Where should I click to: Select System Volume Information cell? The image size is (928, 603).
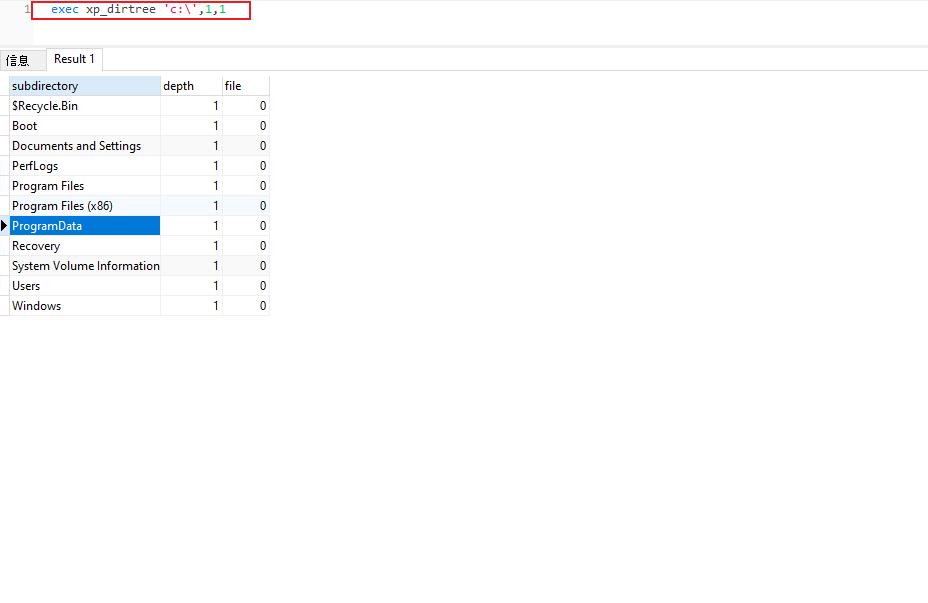[85, 266]
